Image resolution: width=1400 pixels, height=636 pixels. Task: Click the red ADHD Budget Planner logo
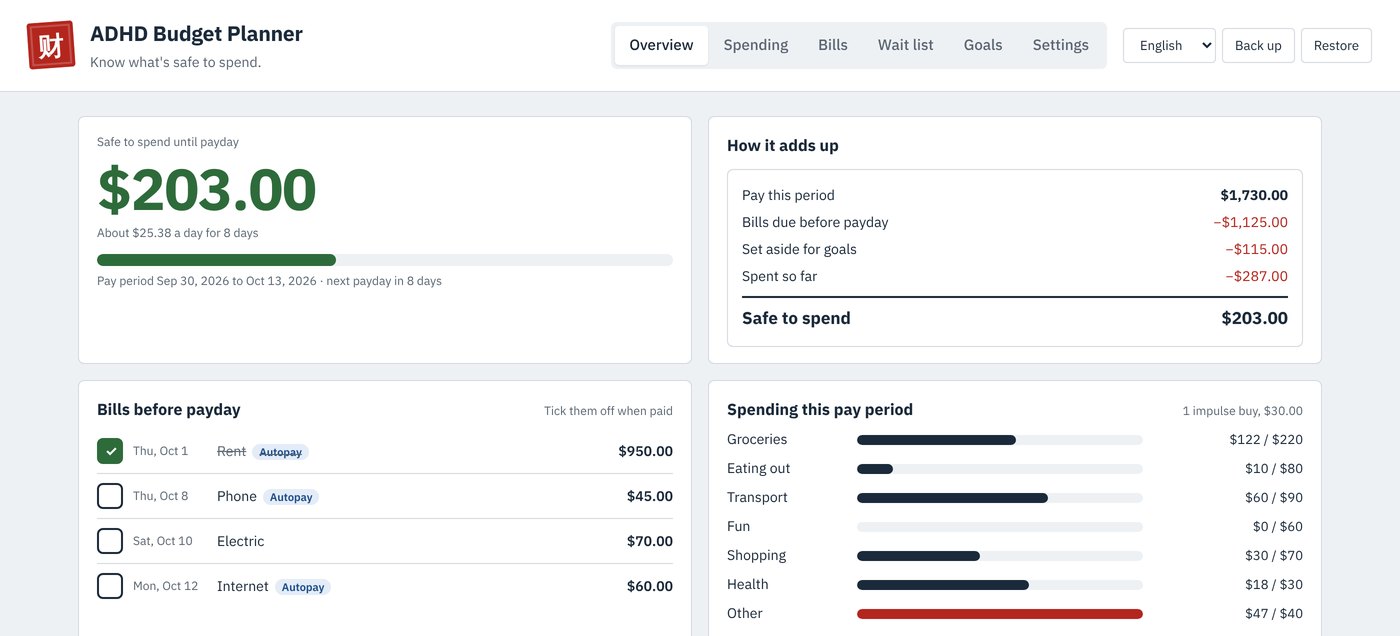click(51, 45)
